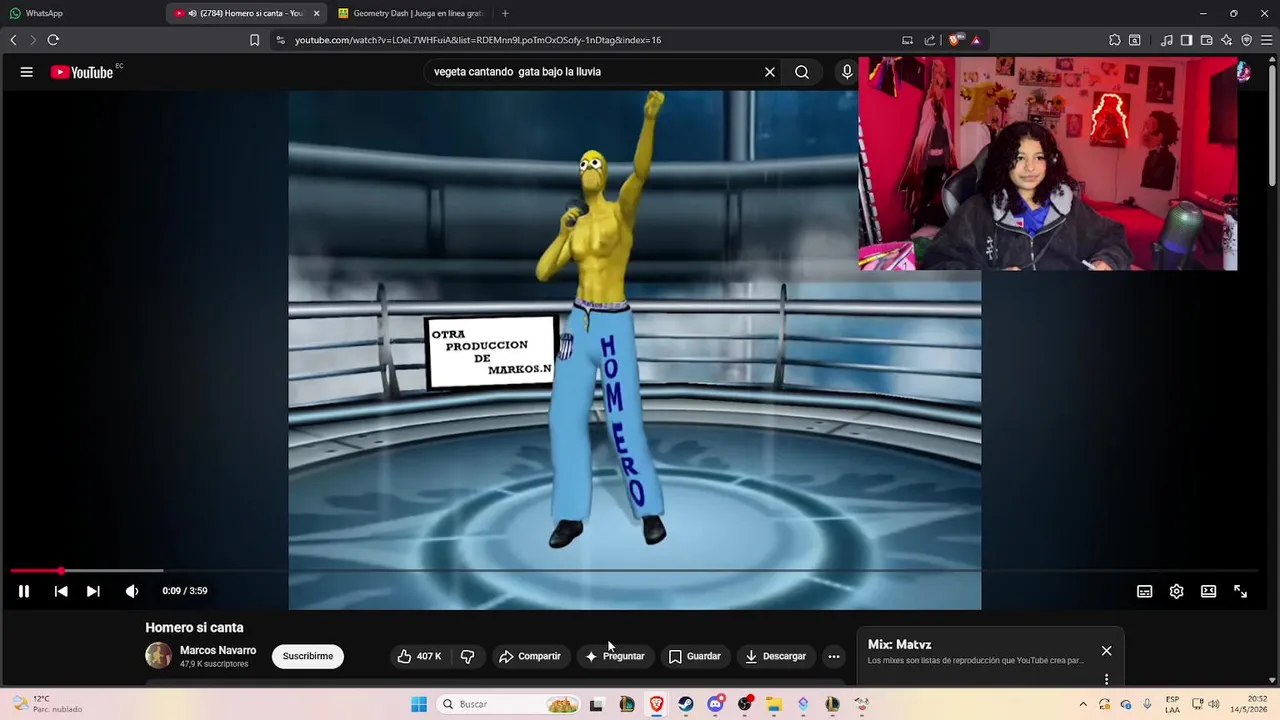This screenshot has width=1280, height=720.
Task: Enter fullscreen mode
Action: pyautogui.click(x=1241, y=591)
